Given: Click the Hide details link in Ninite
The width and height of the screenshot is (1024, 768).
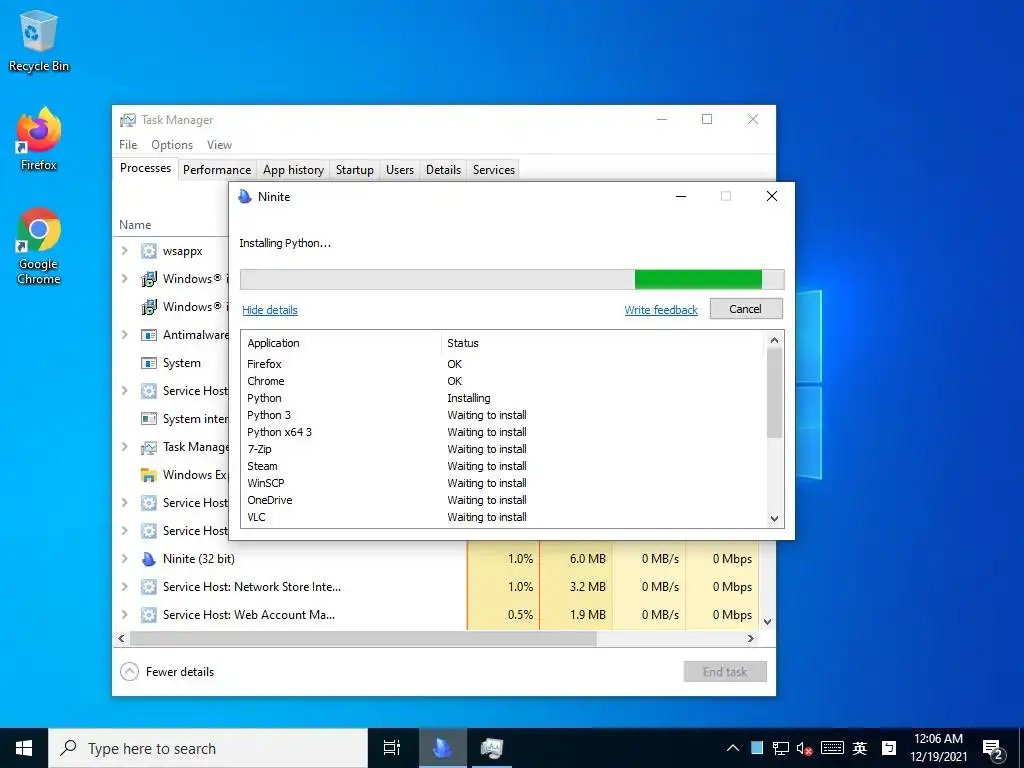Looking at the screenshot, I should (270, 310).
